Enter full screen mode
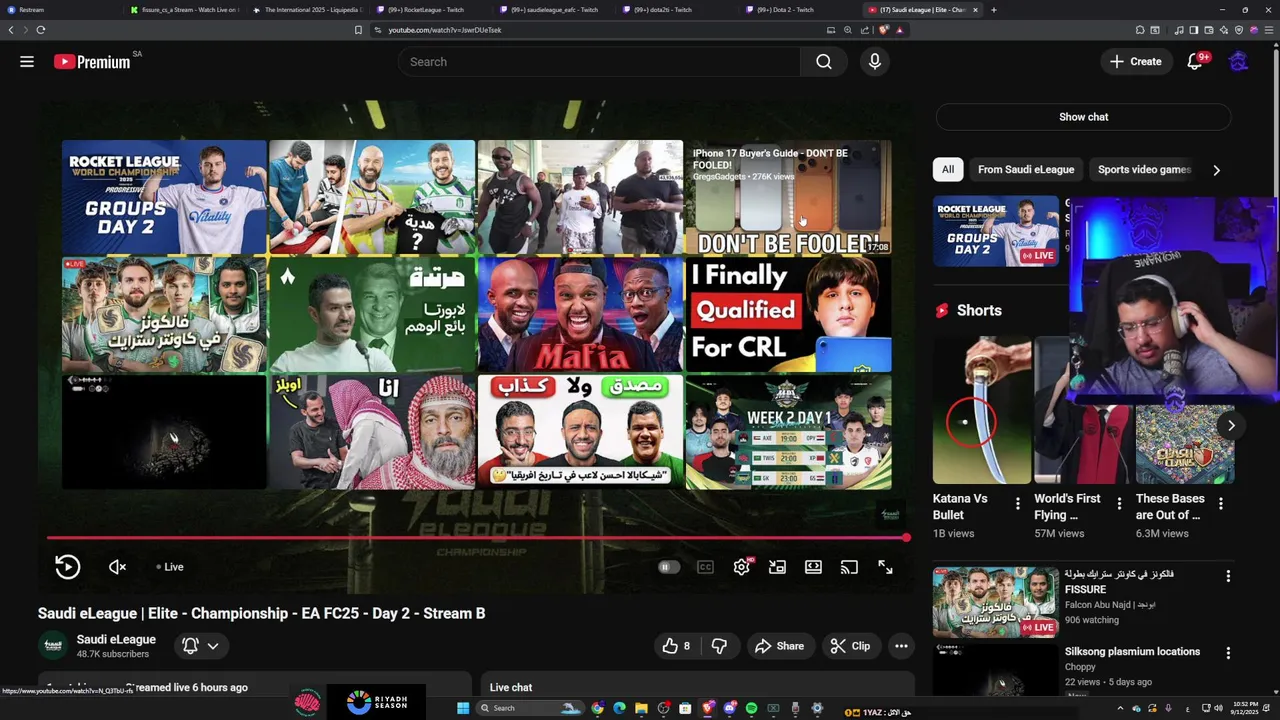Screen dimensions: 1280x720 [885, 567]
